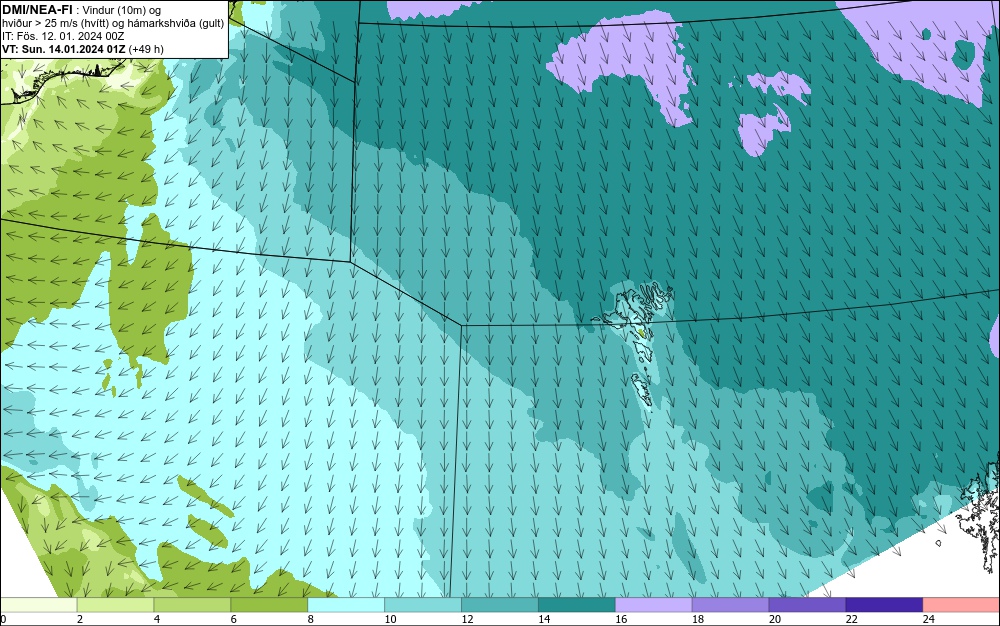Click the 'IT: Fös. 12. 01. 2024 00Z' line
The height and width of the screenshot is (626, 1000).
pyautogui.click(x=62, y=36)
